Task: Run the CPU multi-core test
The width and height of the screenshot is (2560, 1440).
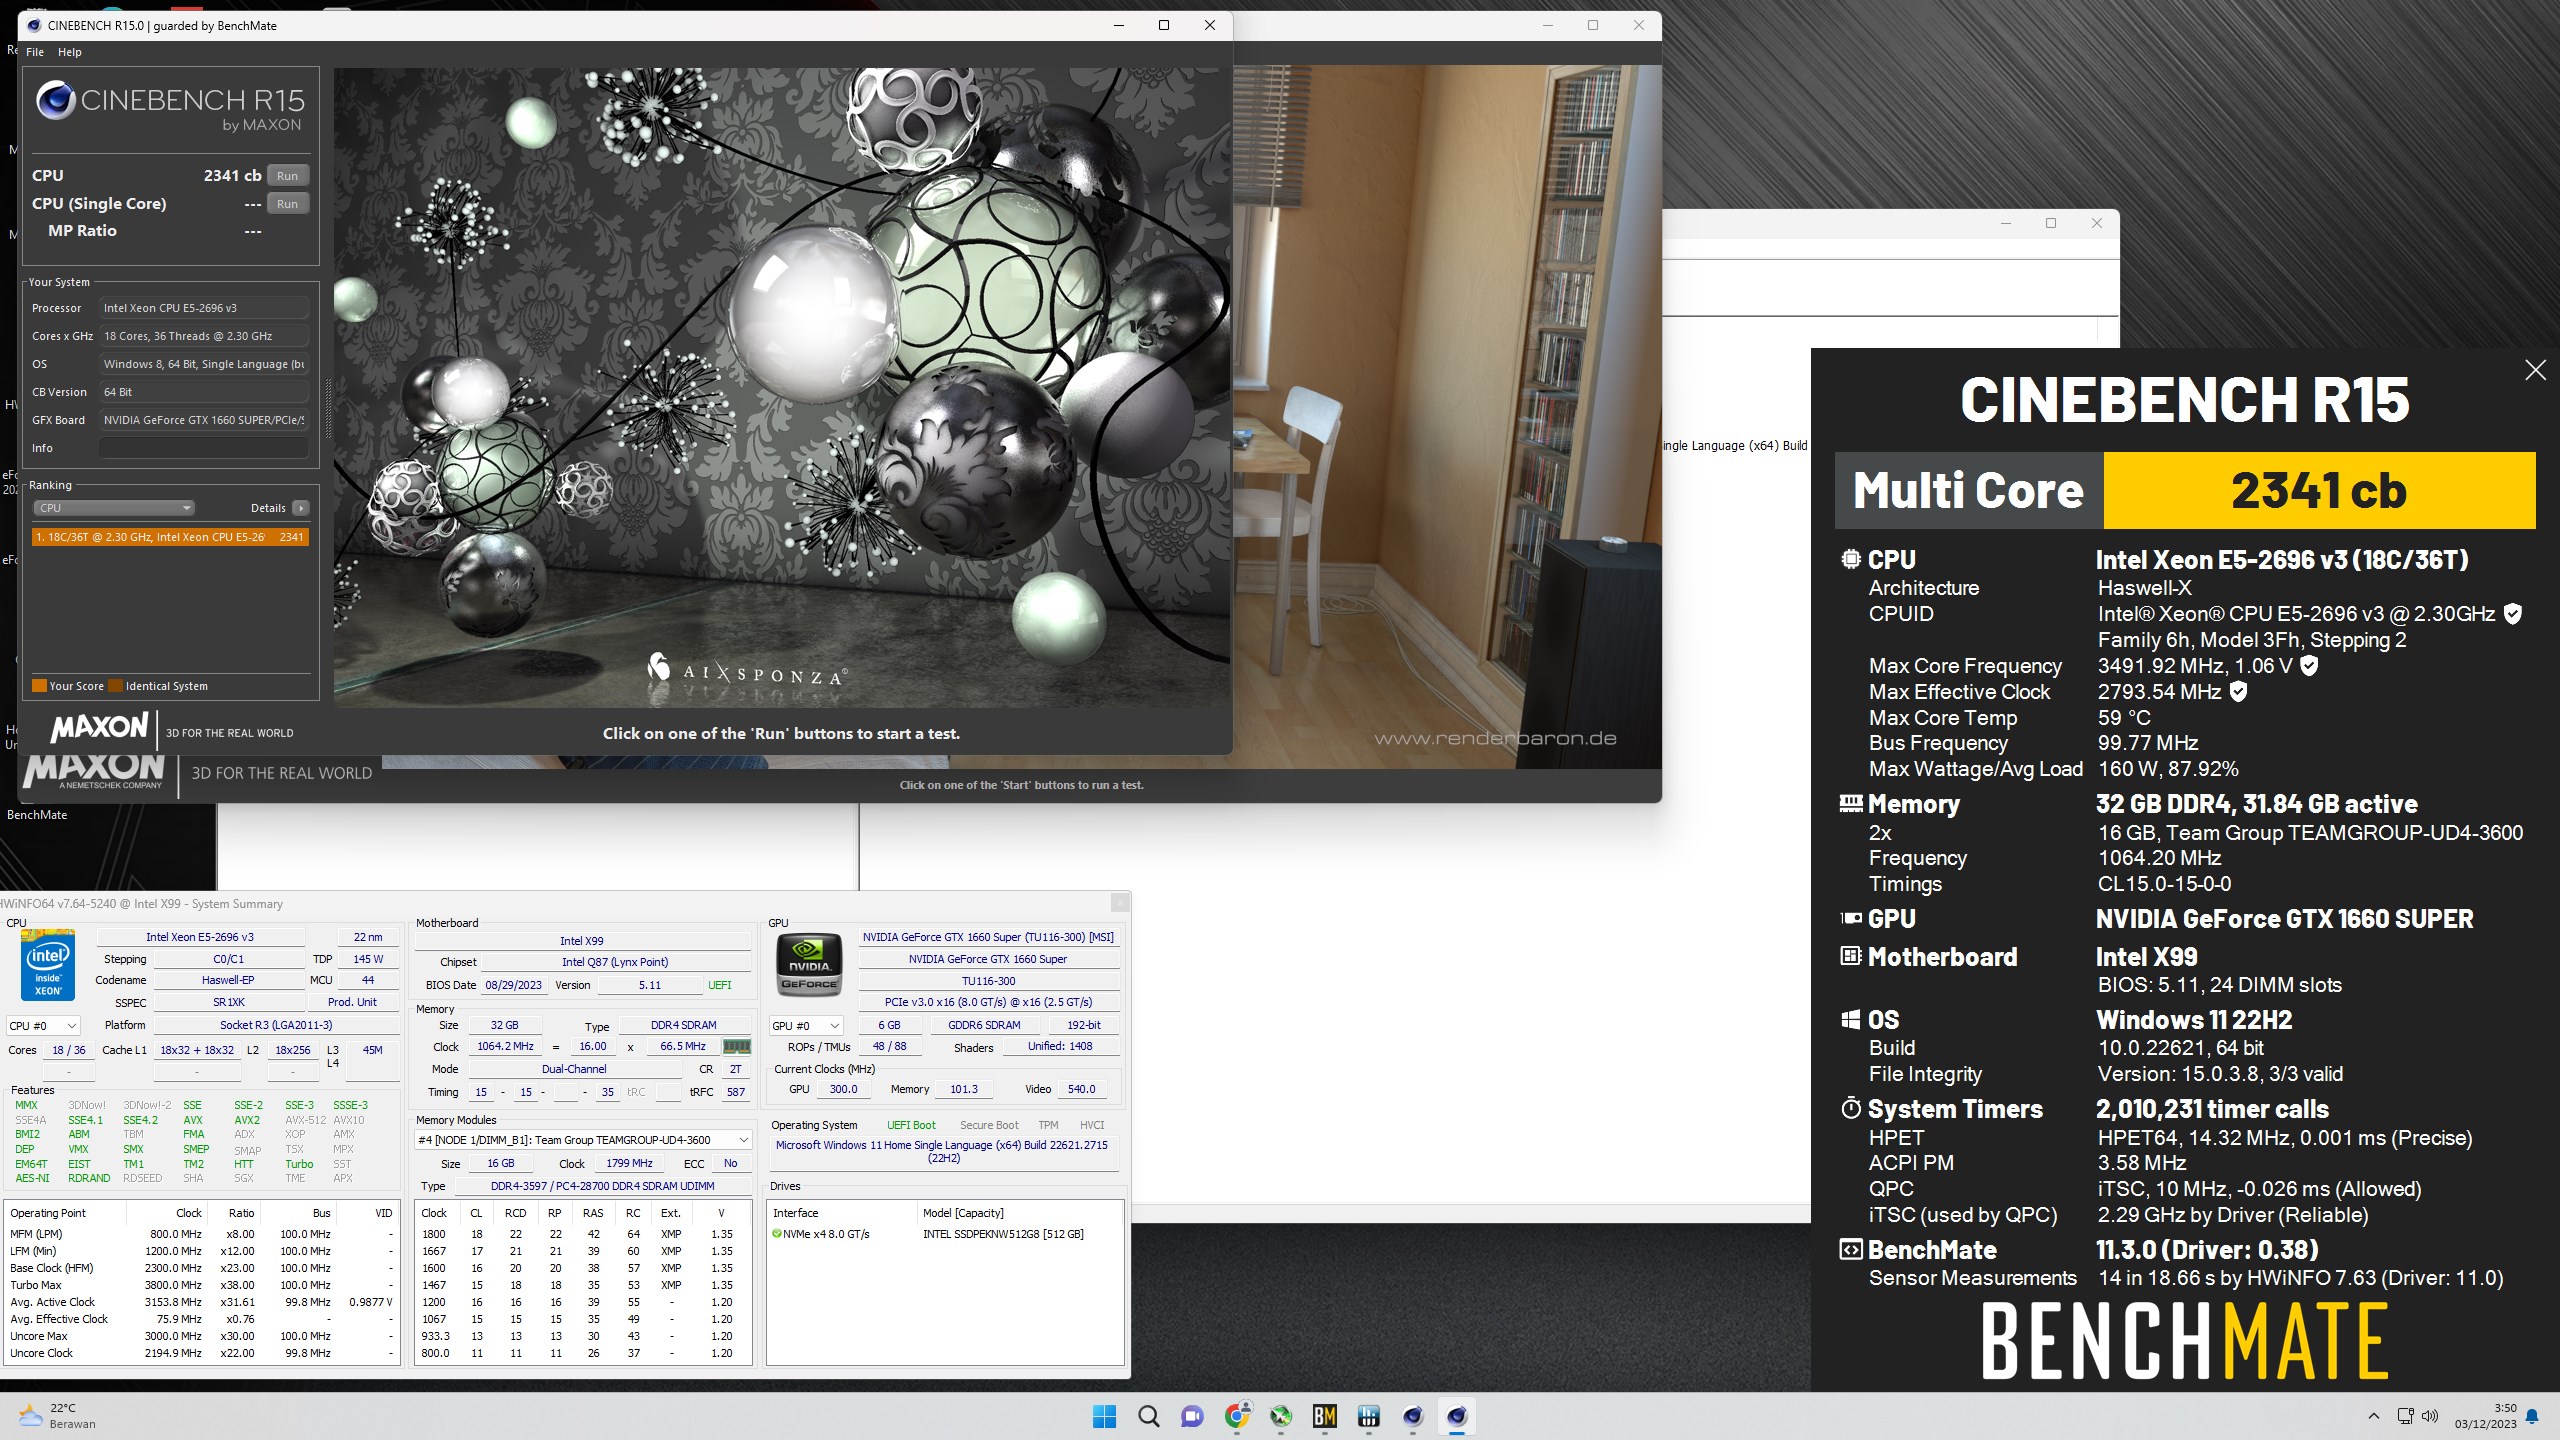Action: click(288, 176)
